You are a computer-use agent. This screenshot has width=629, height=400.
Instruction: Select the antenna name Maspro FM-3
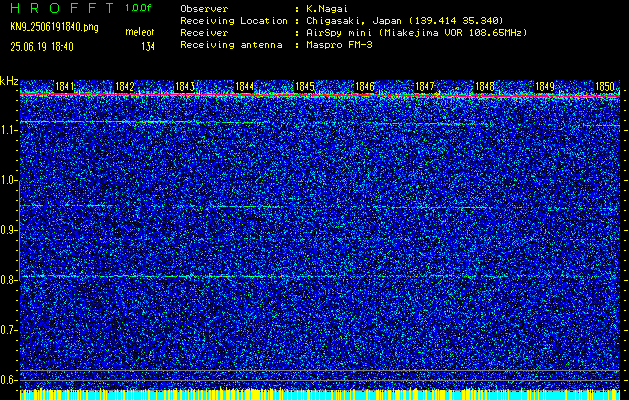coord(339,45)
